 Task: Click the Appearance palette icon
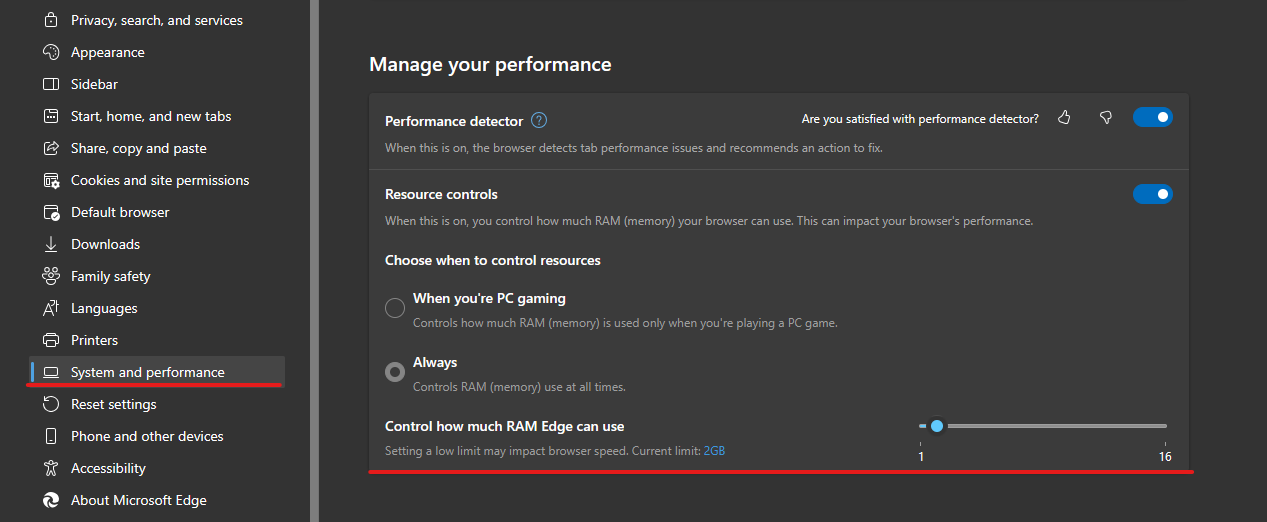click(52, 52)
